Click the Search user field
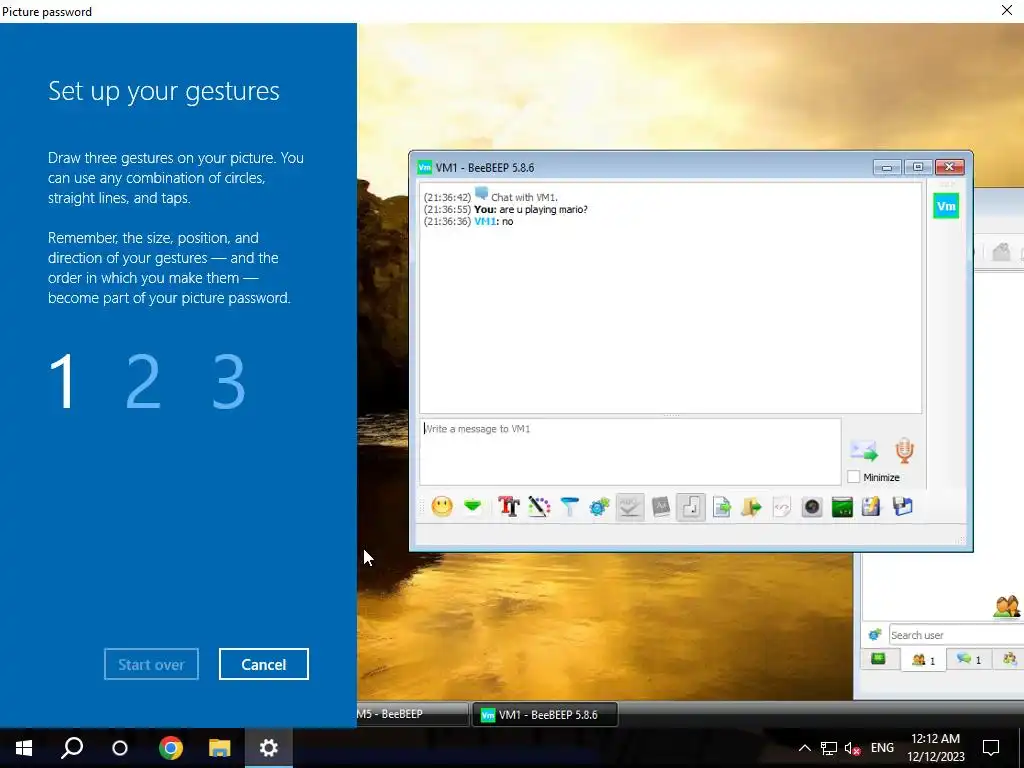Viewport: 1024px width, 768px height. coord(956,635)
